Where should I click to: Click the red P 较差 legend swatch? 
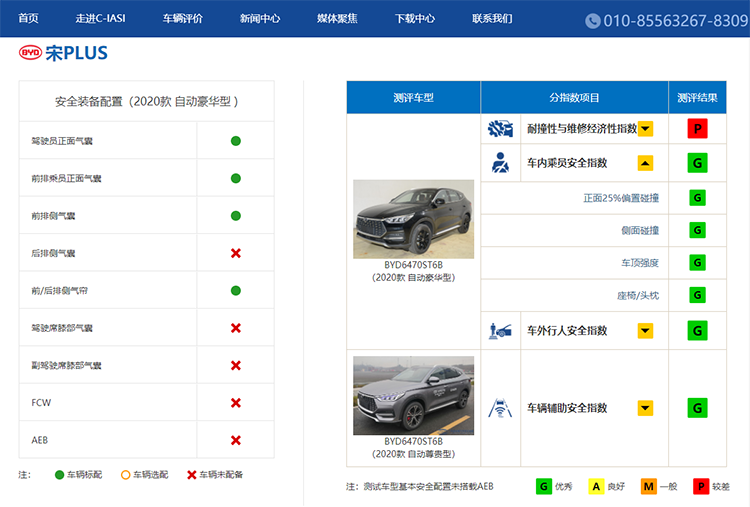tap(701, 486)
